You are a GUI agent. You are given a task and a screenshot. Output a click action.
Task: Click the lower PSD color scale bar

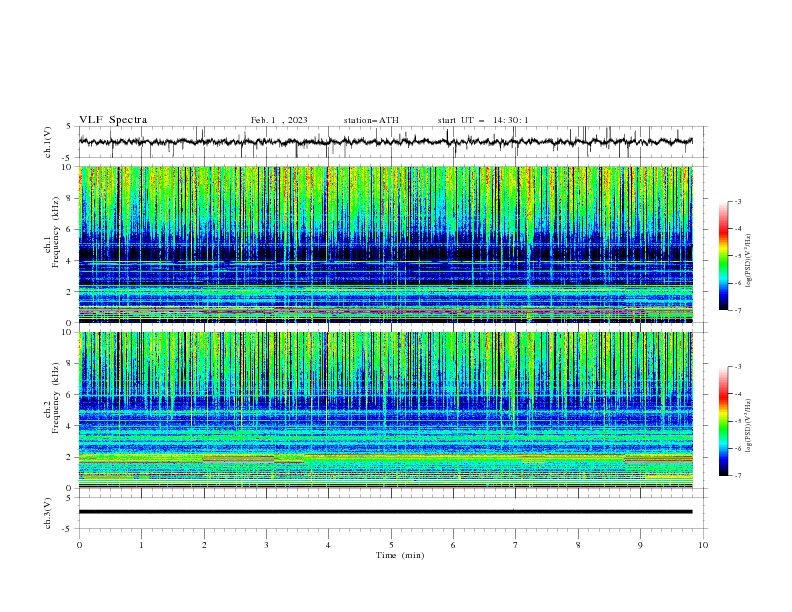[723, 421]
